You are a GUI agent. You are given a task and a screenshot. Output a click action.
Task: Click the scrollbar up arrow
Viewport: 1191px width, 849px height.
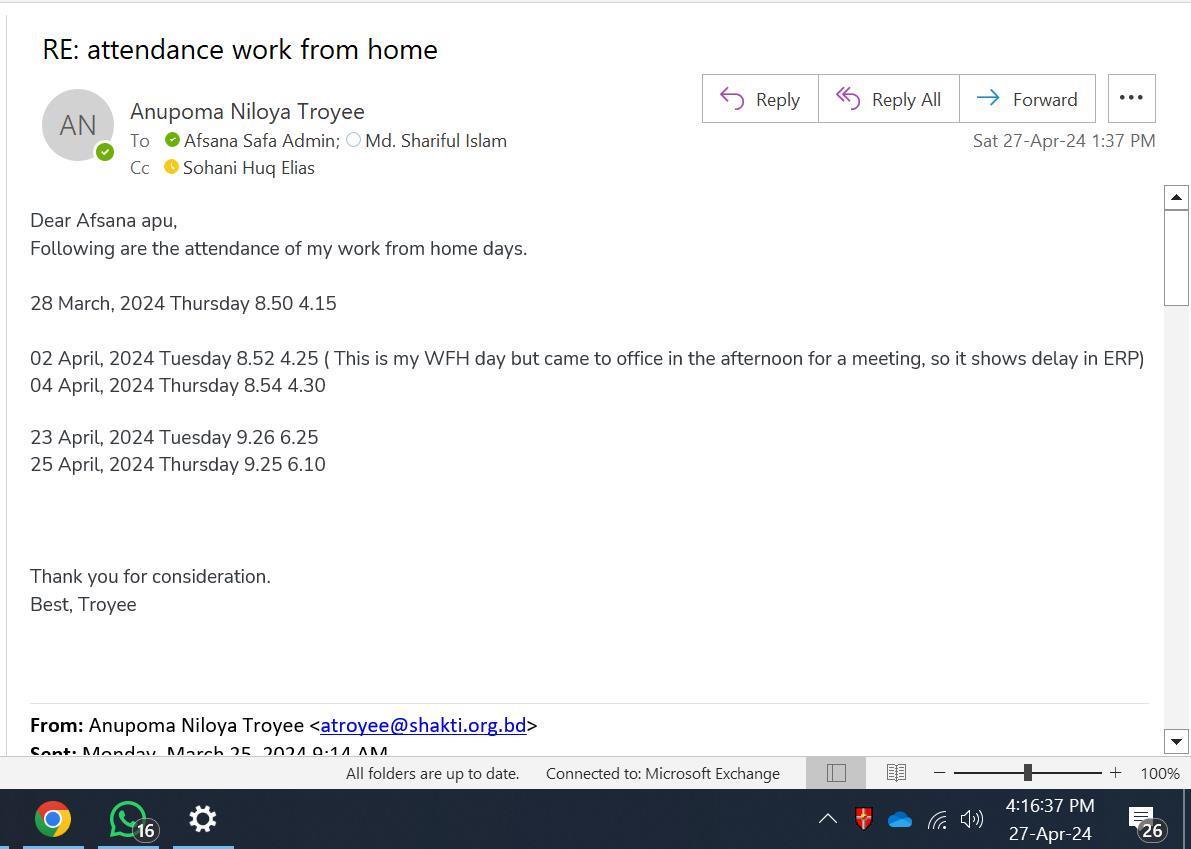coord(1176,197)
